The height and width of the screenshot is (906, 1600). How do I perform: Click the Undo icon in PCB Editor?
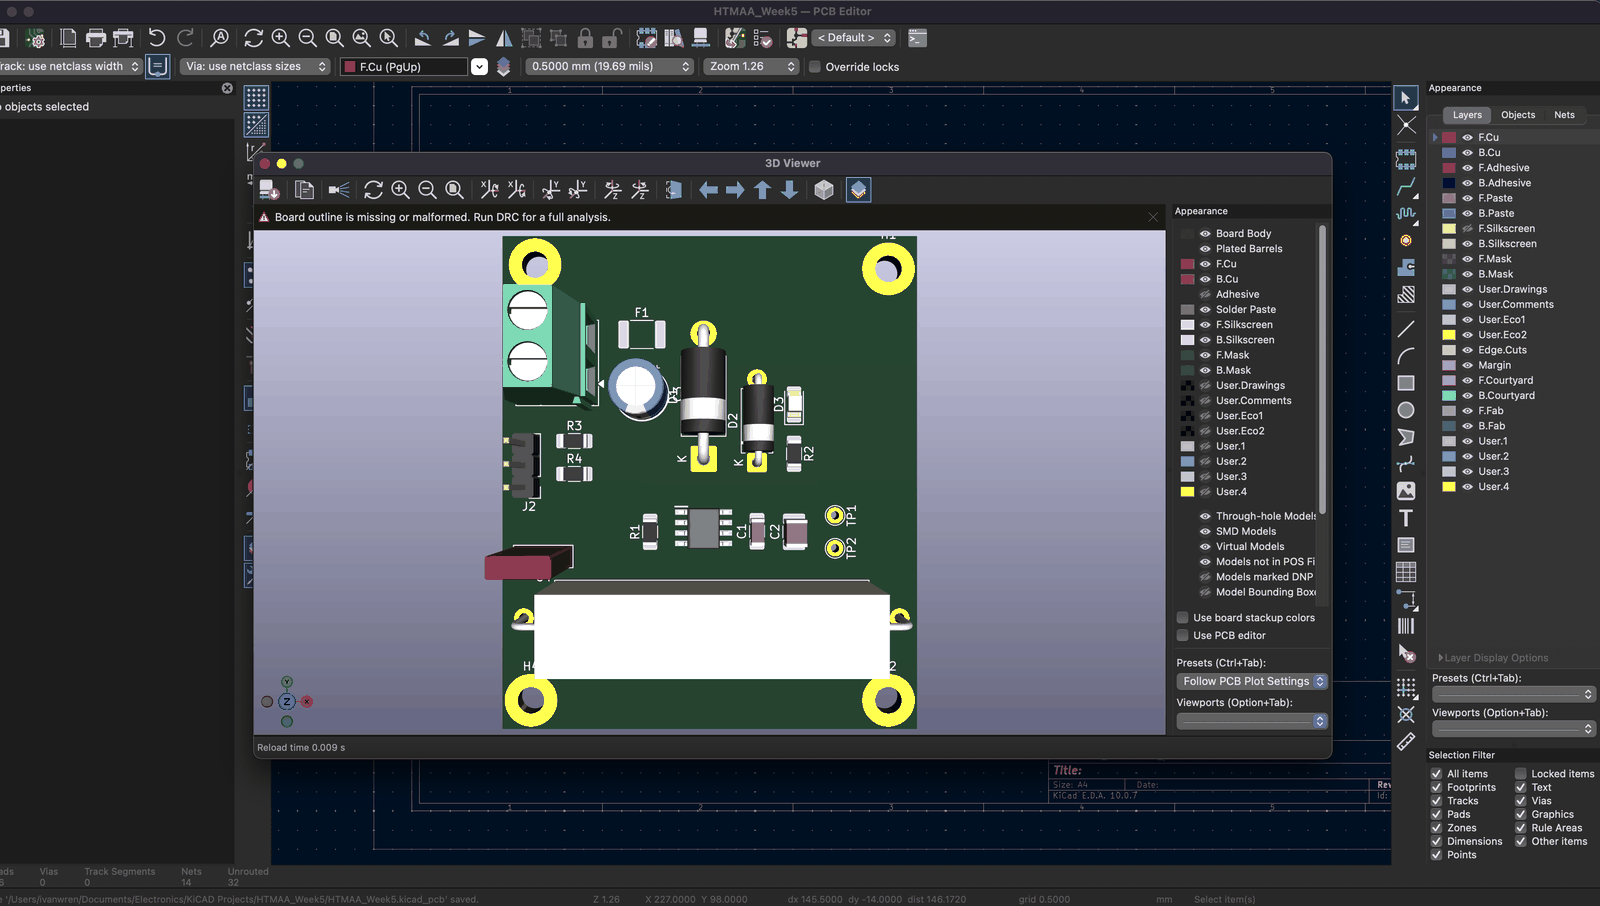[x=157, y=38]
